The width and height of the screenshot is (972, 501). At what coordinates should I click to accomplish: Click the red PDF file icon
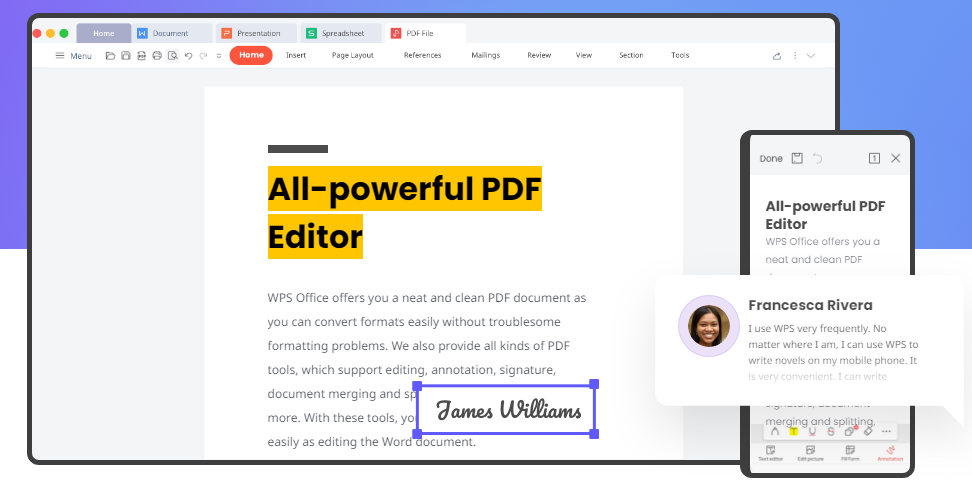point(395,33)
